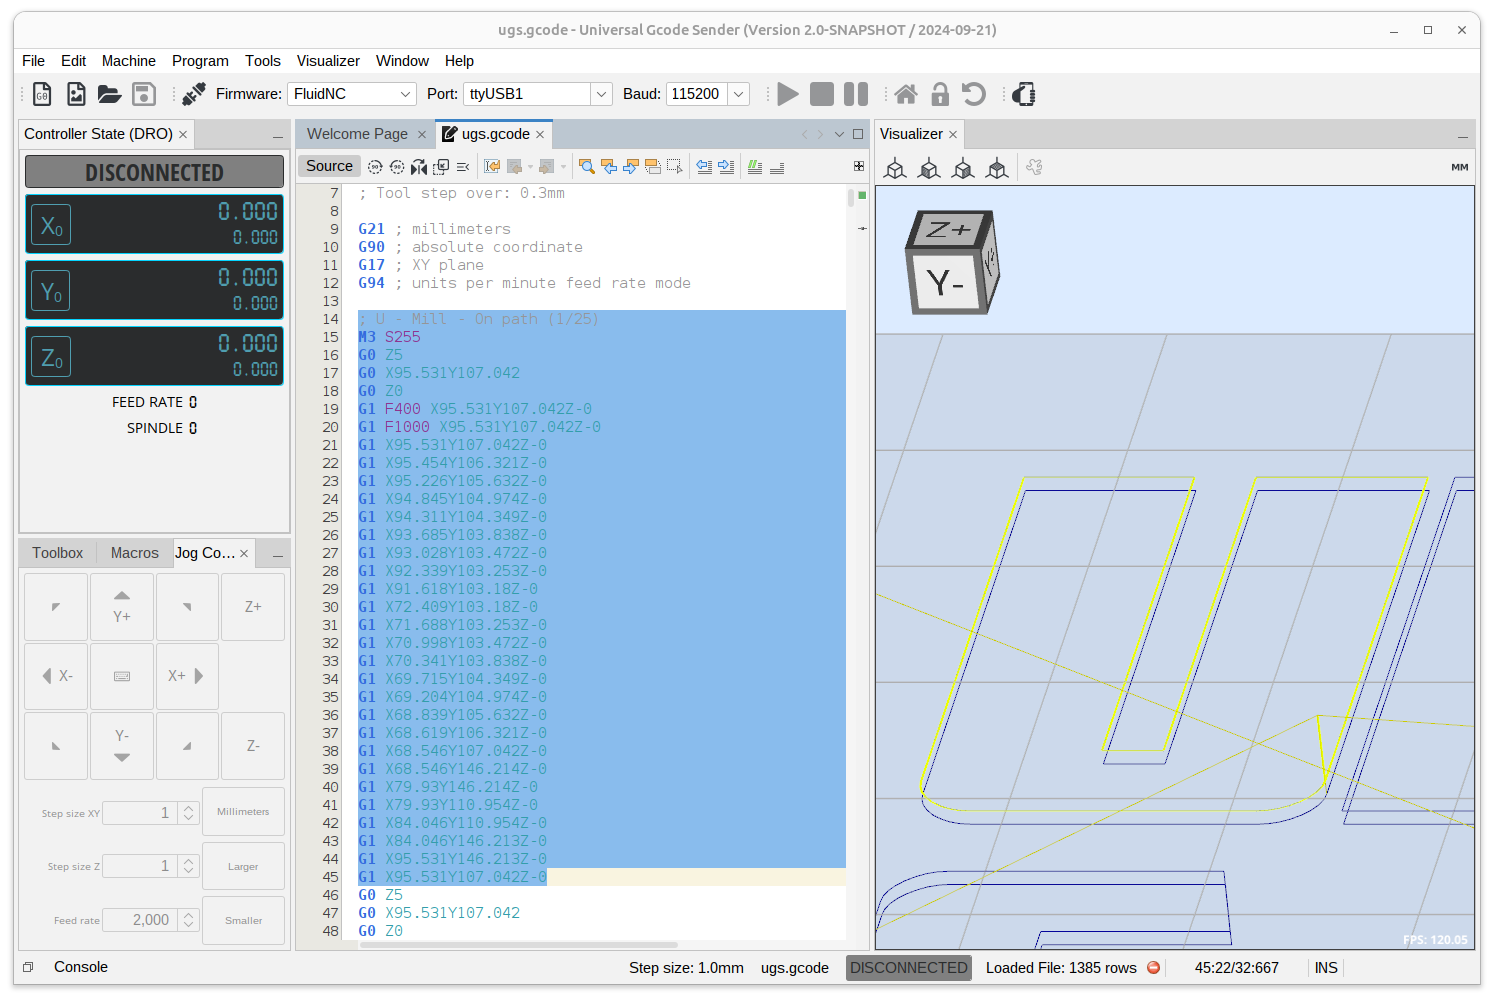Click the save gcode file icon
Screen dimensions: 1494x1001
click(143, 93)
